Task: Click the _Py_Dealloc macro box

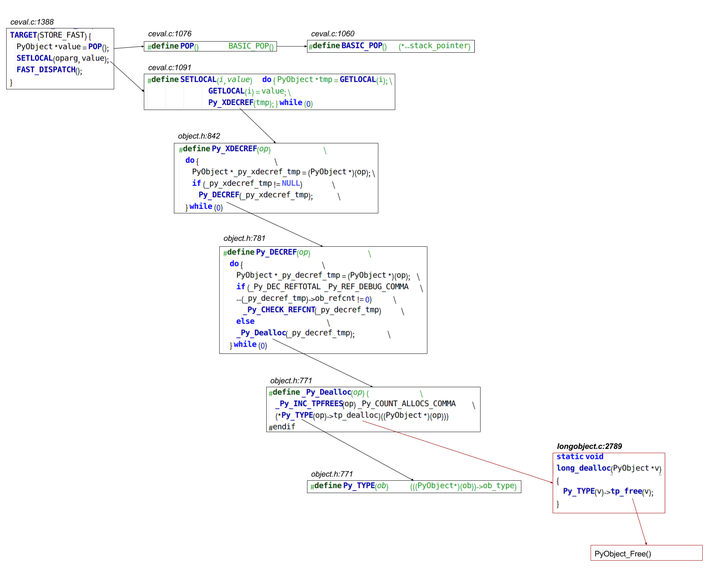Action: click(373, 410)
